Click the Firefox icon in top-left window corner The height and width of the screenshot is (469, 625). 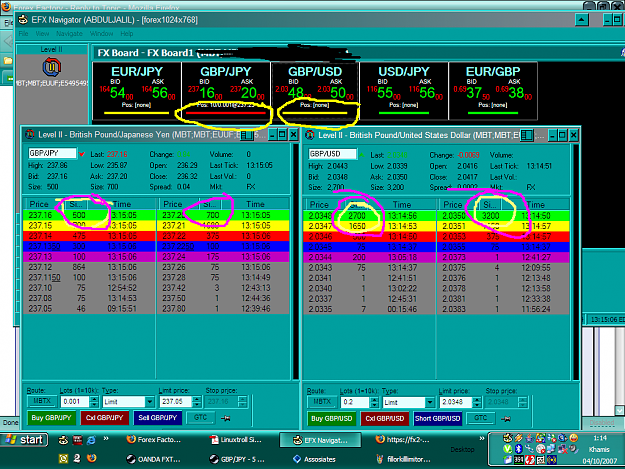point(6,6)
